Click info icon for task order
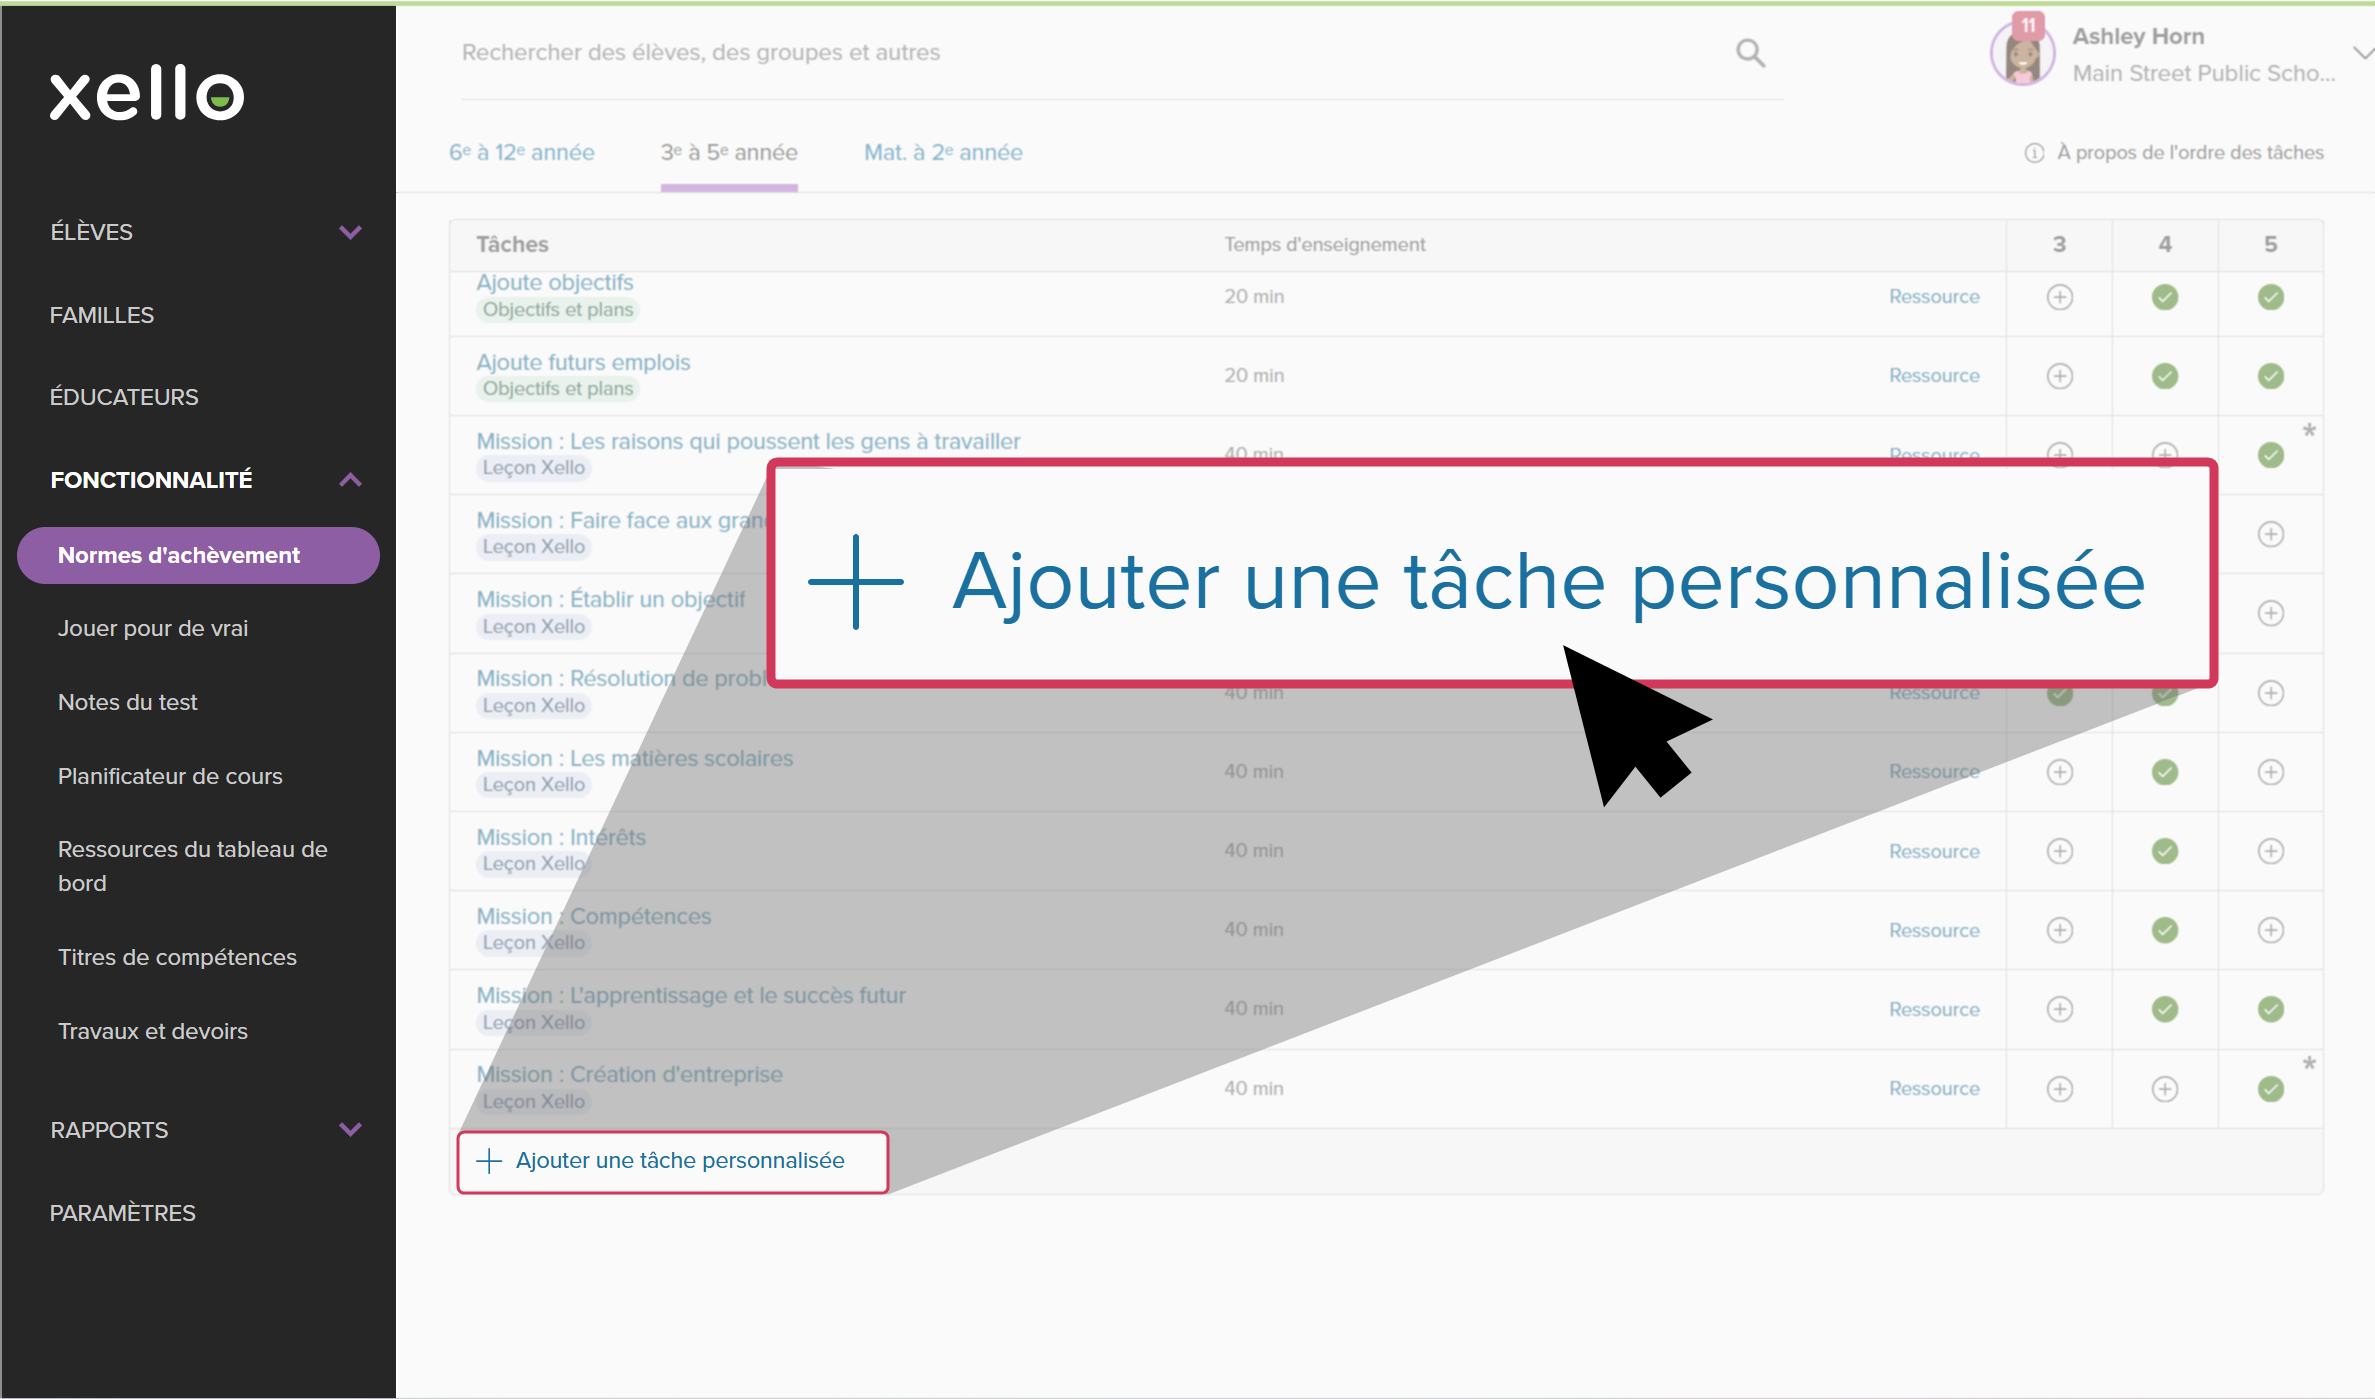Viewport: 2375px width, 1399px height. tap(2034, 153)
